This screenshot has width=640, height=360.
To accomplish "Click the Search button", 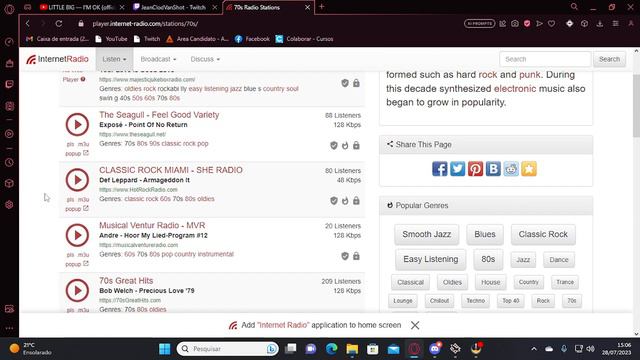I will pyautogui.click(x=609, y=59).
